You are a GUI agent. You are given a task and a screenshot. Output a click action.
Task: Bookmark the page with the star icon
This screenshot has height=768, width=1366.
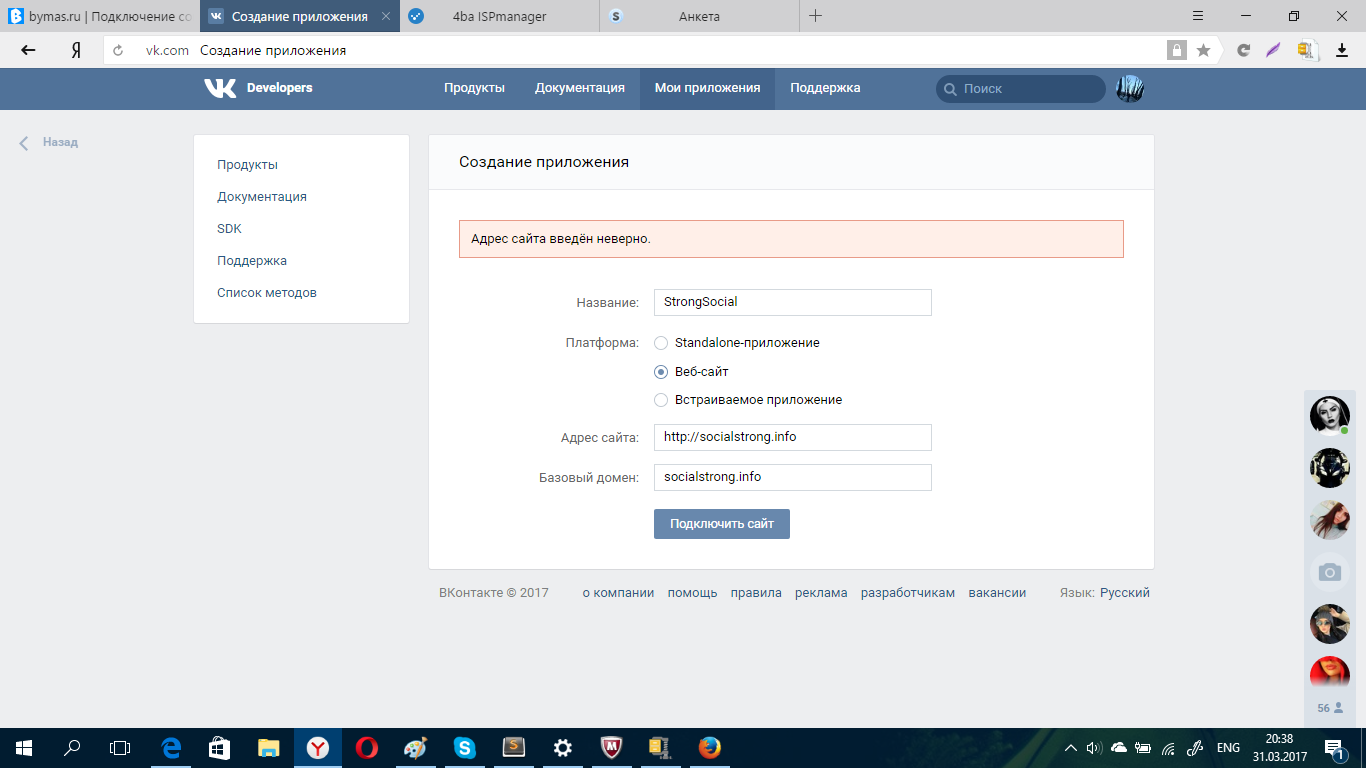(1203, 50)
